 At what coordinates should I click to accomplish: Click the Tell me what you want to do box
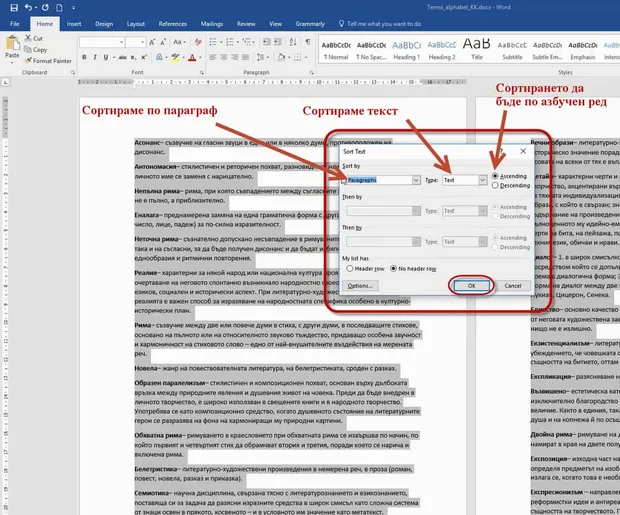point(380,24)
